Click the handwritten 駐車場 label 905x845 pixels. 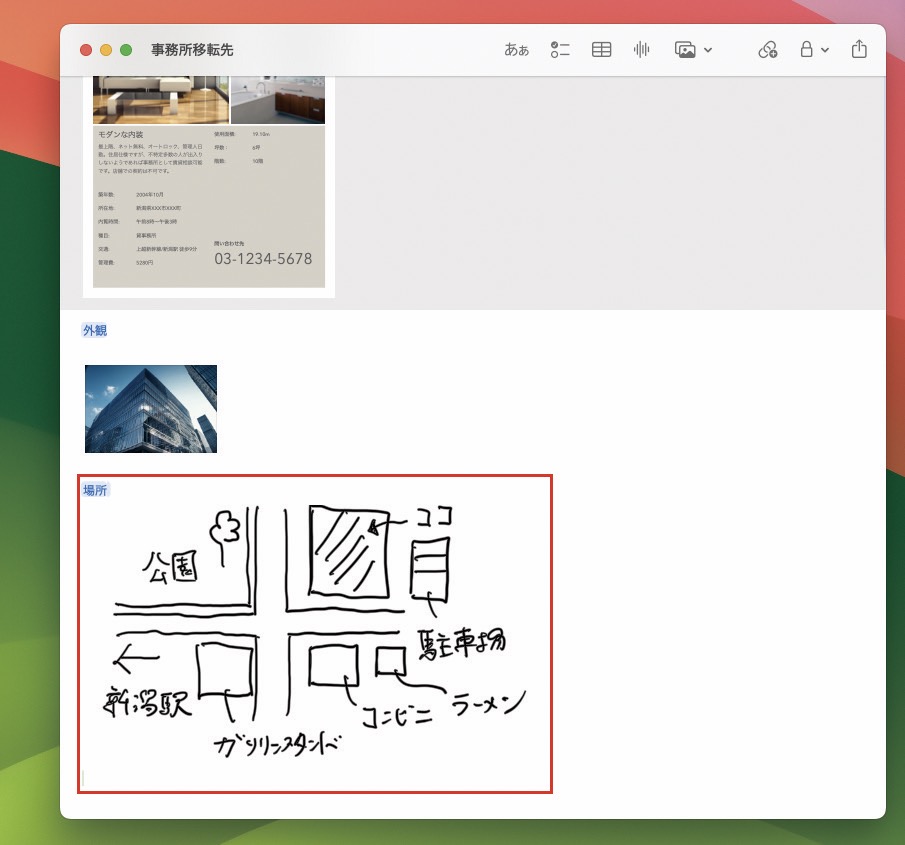click(462, 643)
